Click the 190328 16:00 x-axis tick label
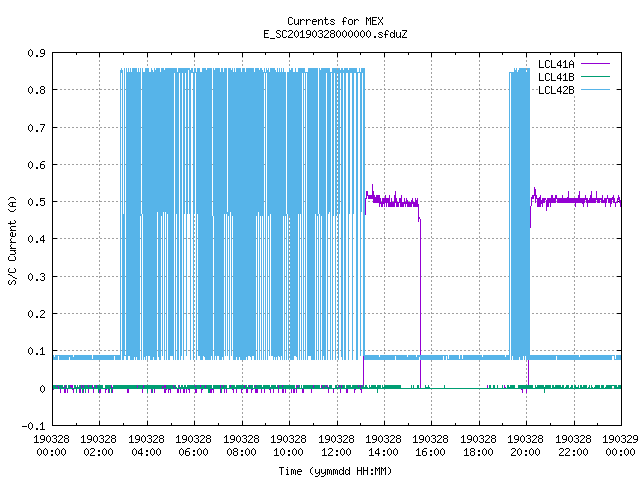The image size is (640, 480). coord(431,446)
